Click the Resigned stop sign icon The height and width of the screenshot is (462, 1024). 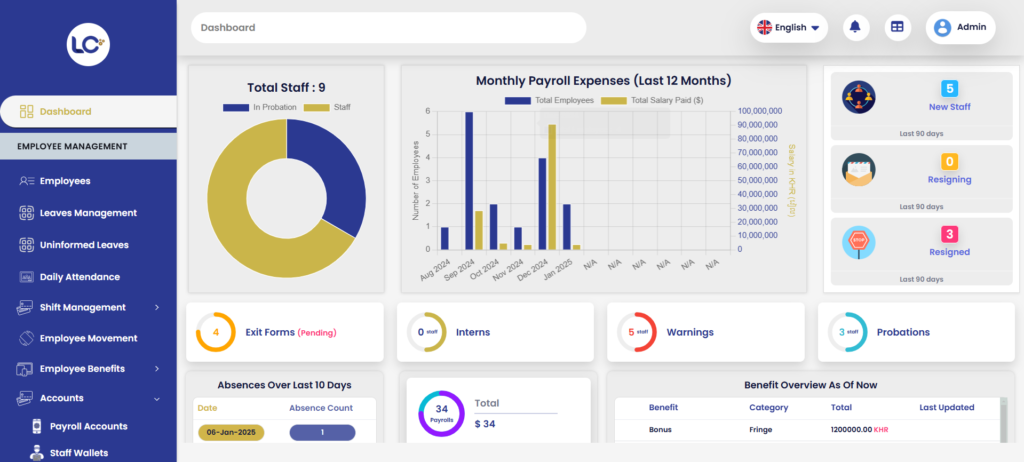point(859,243)
